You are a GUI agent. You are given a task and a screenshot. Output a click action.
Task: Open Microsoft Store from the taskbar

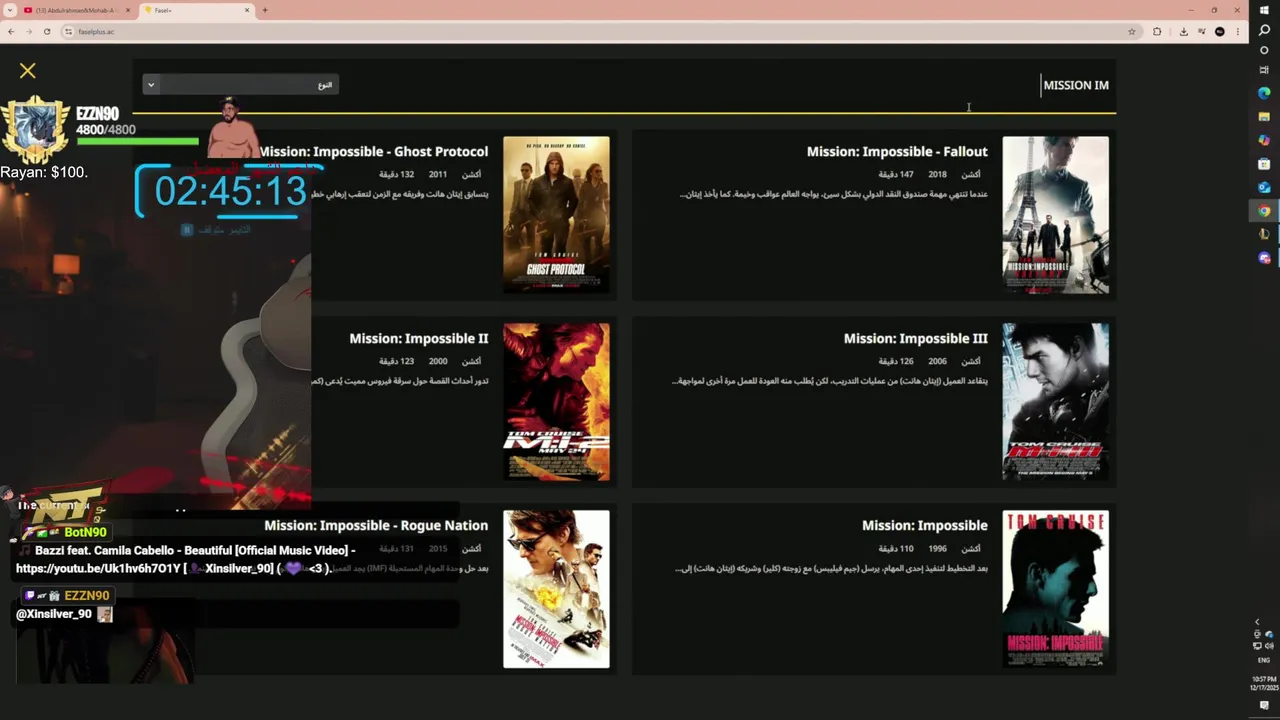(1264, 163)
